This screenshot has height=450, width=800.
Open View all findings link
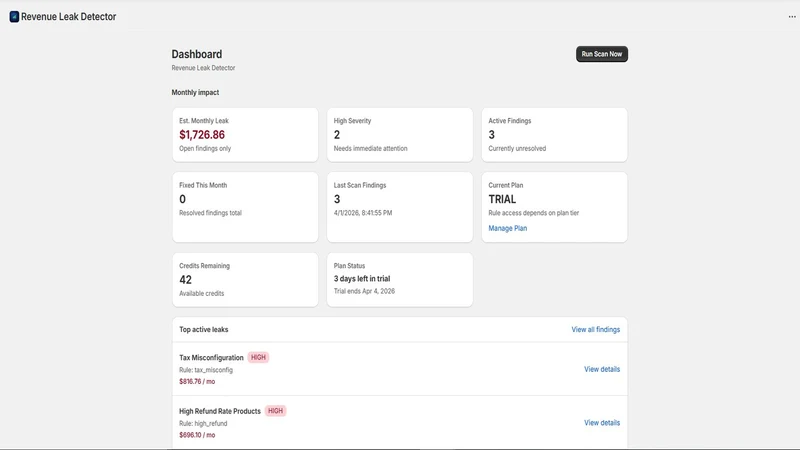click(x=595, y=330)
